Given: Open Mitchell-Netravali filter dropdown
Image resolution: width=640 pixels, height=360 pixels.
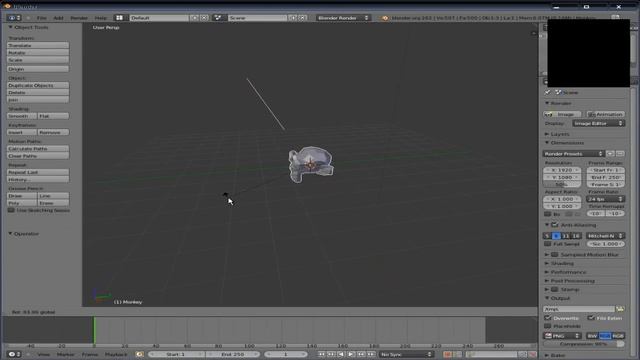Looking at the screenshot, I should pos(605,236).
